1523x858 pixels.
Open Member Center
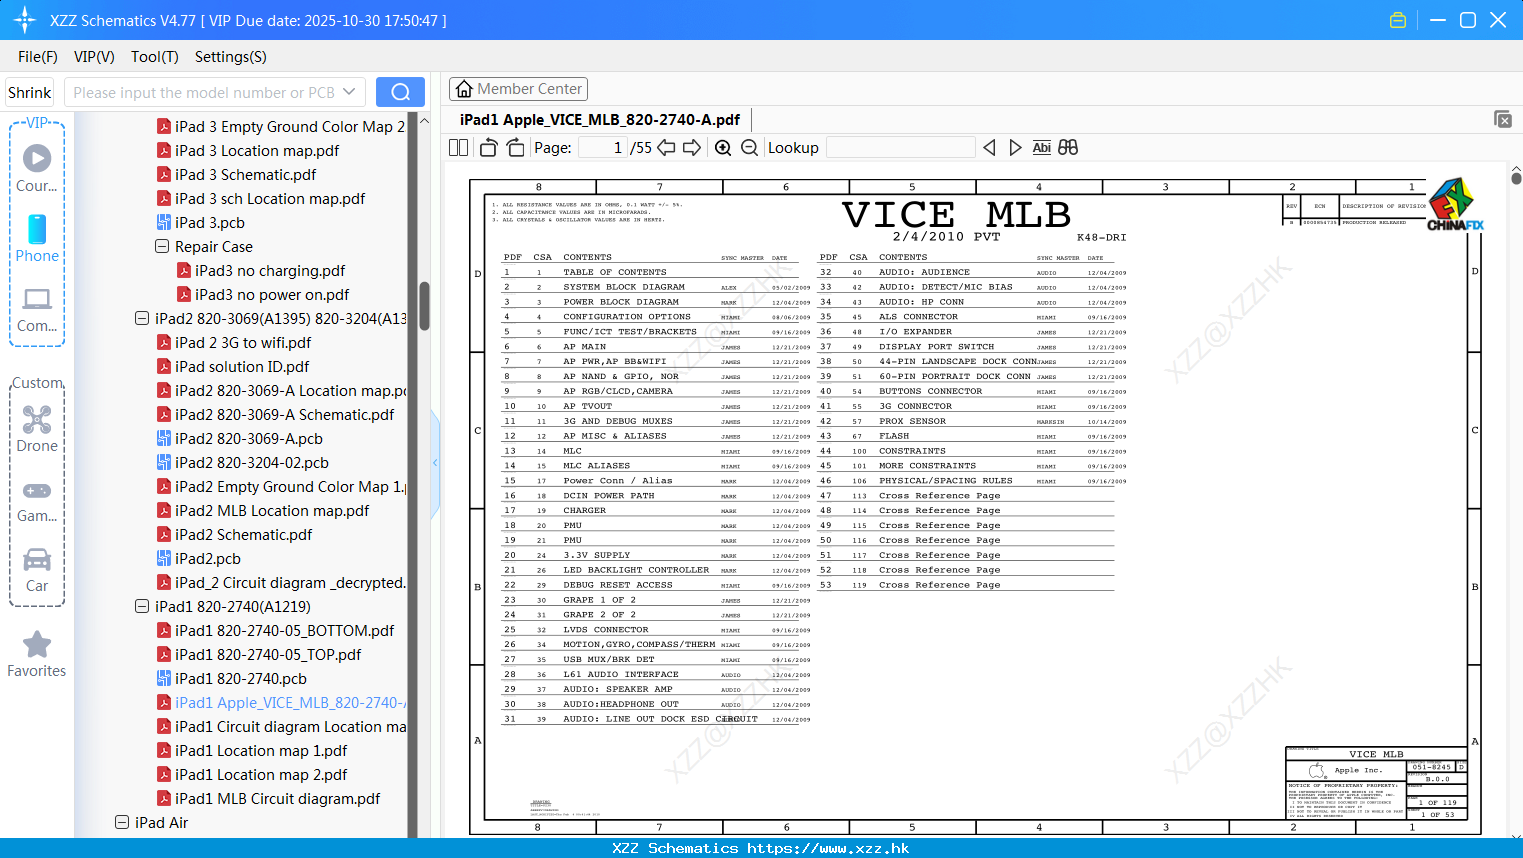[x=518, y=89]
